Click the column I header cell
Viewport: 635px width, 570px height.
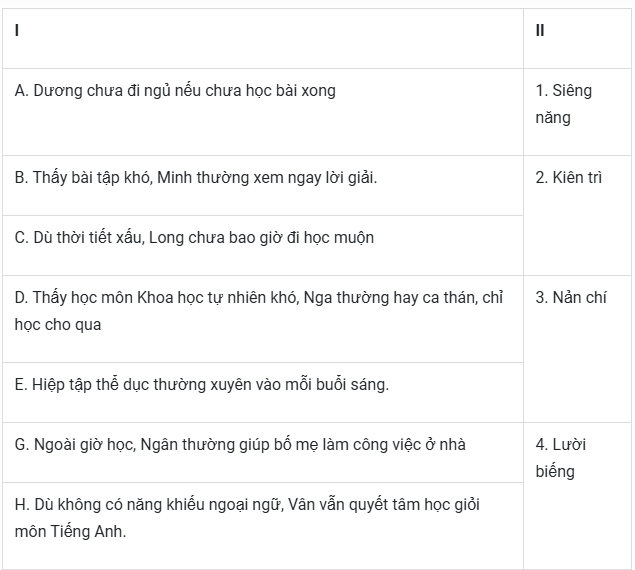[x=263, y=38]
